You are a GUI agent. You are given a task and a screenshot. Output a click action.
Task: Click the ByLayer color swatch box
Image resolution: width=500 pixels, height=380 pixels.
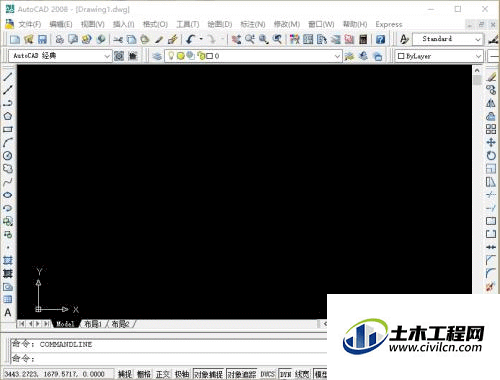click(x=401, y=56)
